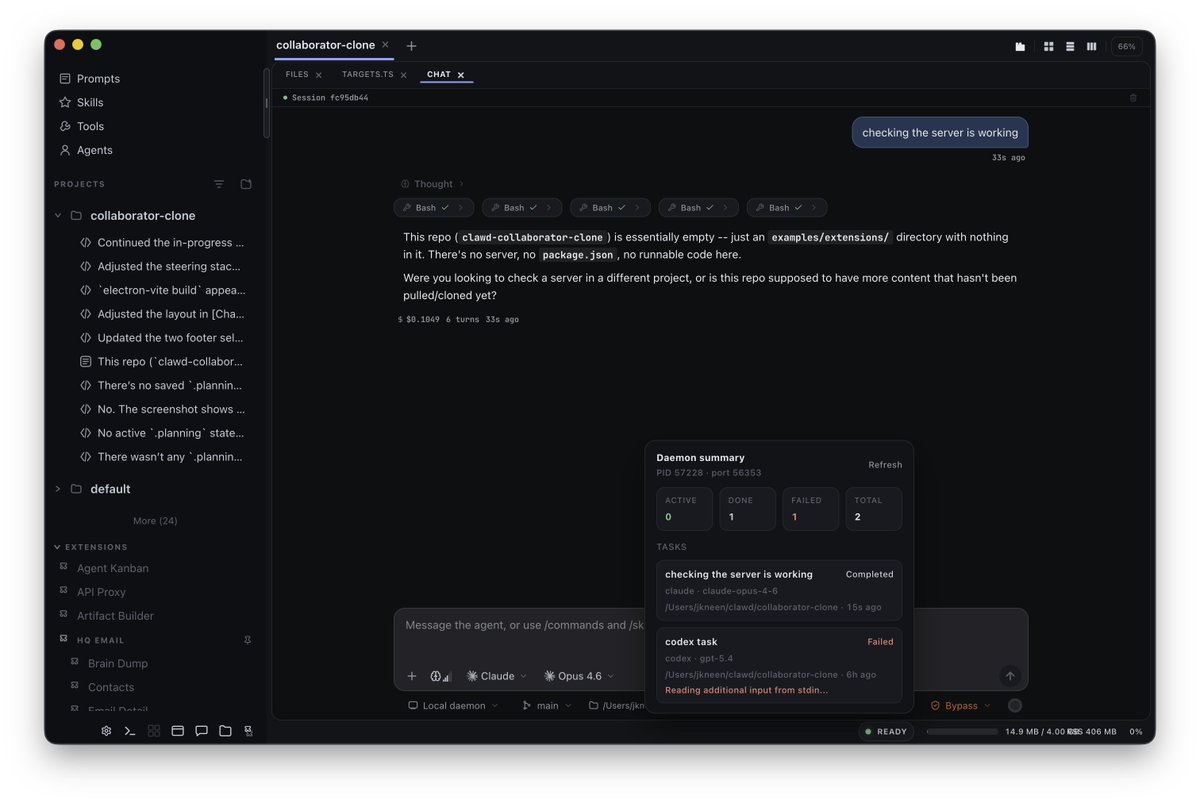Open a new tab with plus icon
The image size is (1200, 803).
[411, 46]
